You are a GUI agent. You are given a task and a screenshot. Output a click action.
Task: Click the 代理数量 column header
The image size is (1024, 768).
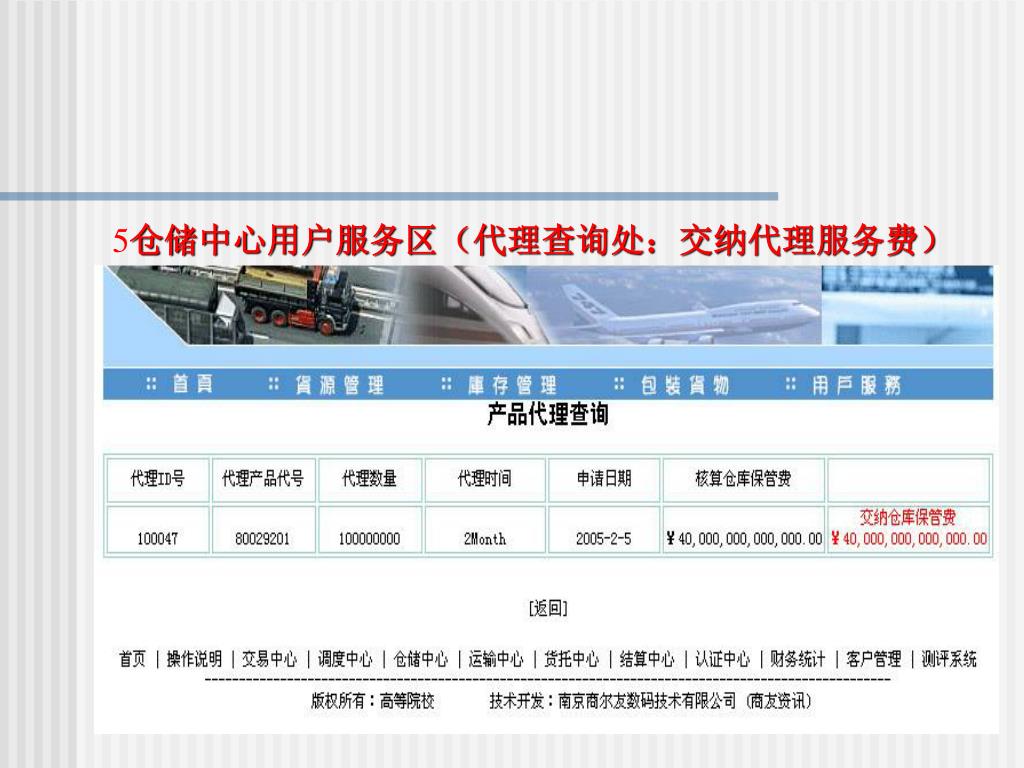pos(370,479)
